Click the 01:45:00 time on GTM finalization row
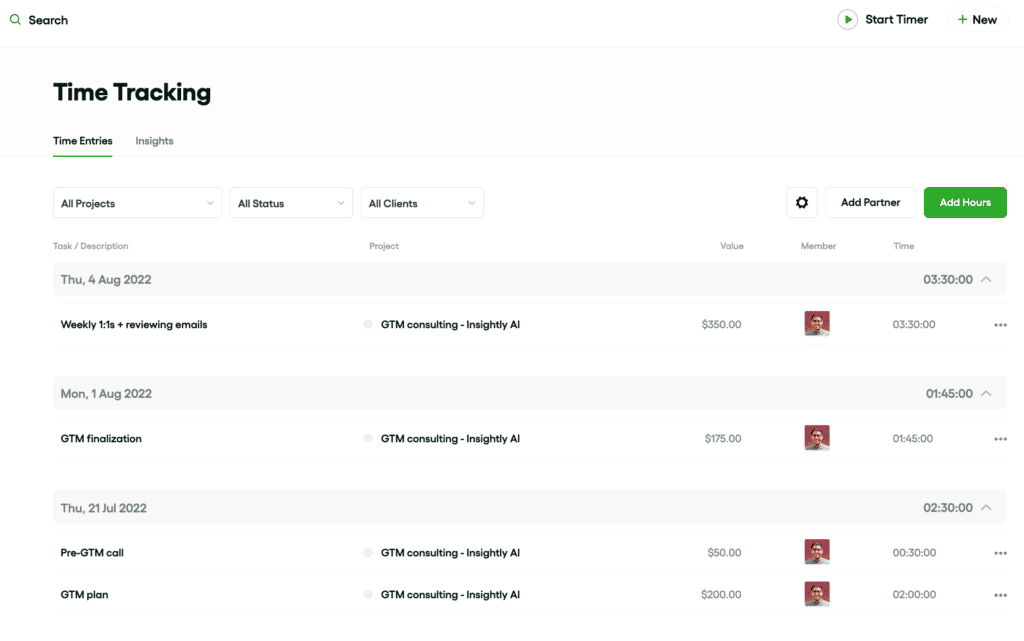Screen dimensions: 1024x641 point(913,439)
